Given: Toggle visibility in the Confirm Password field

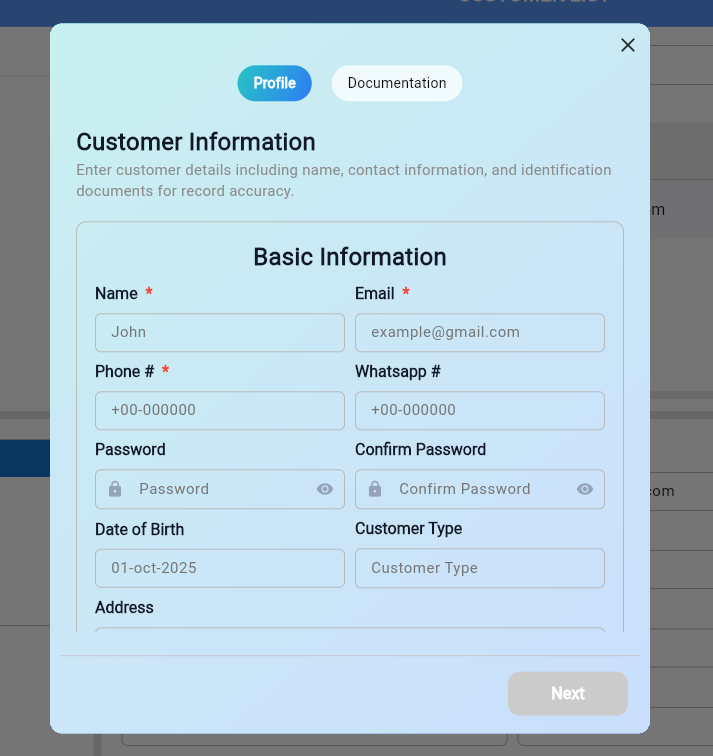Looking at the screenshot, I should pos(585,489).
